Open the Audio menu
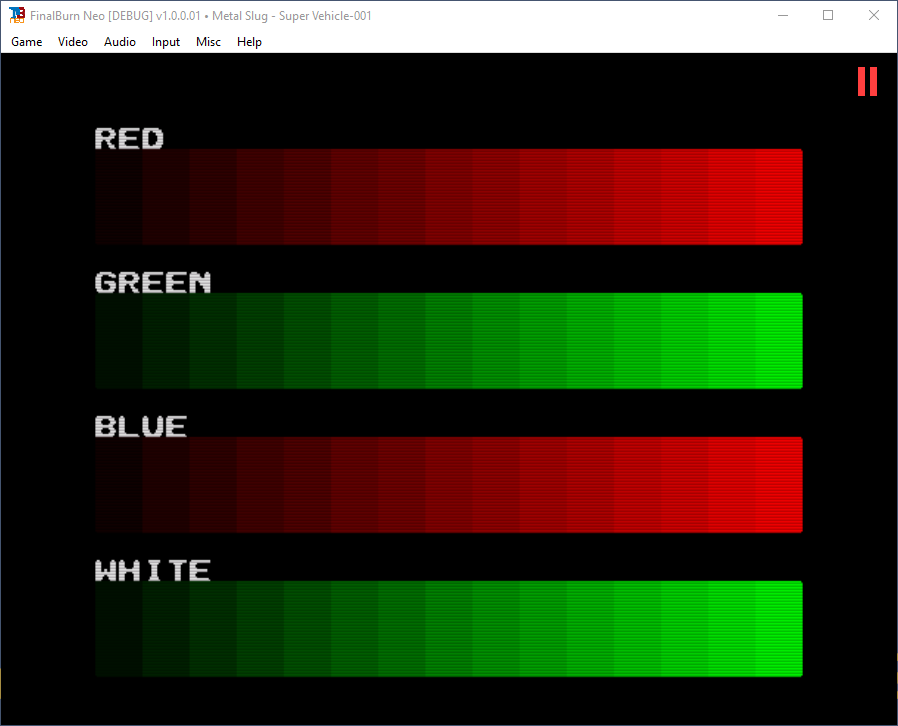 coord(119,42)
